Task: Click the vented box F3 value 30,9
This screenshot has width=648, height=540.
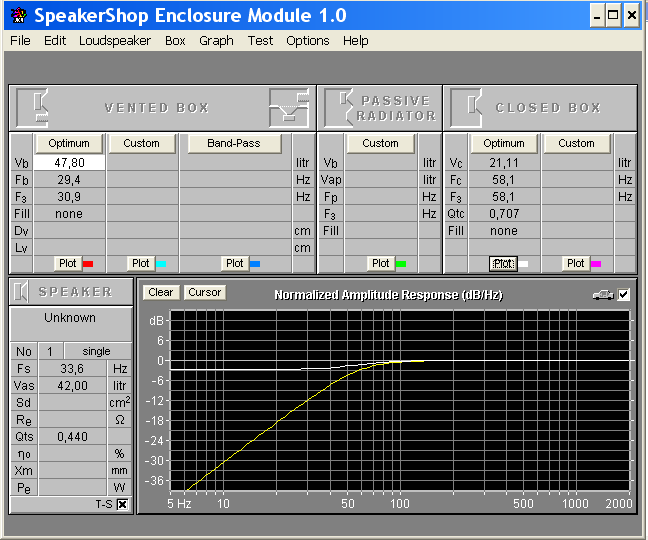Action: (x=69, y=197)
